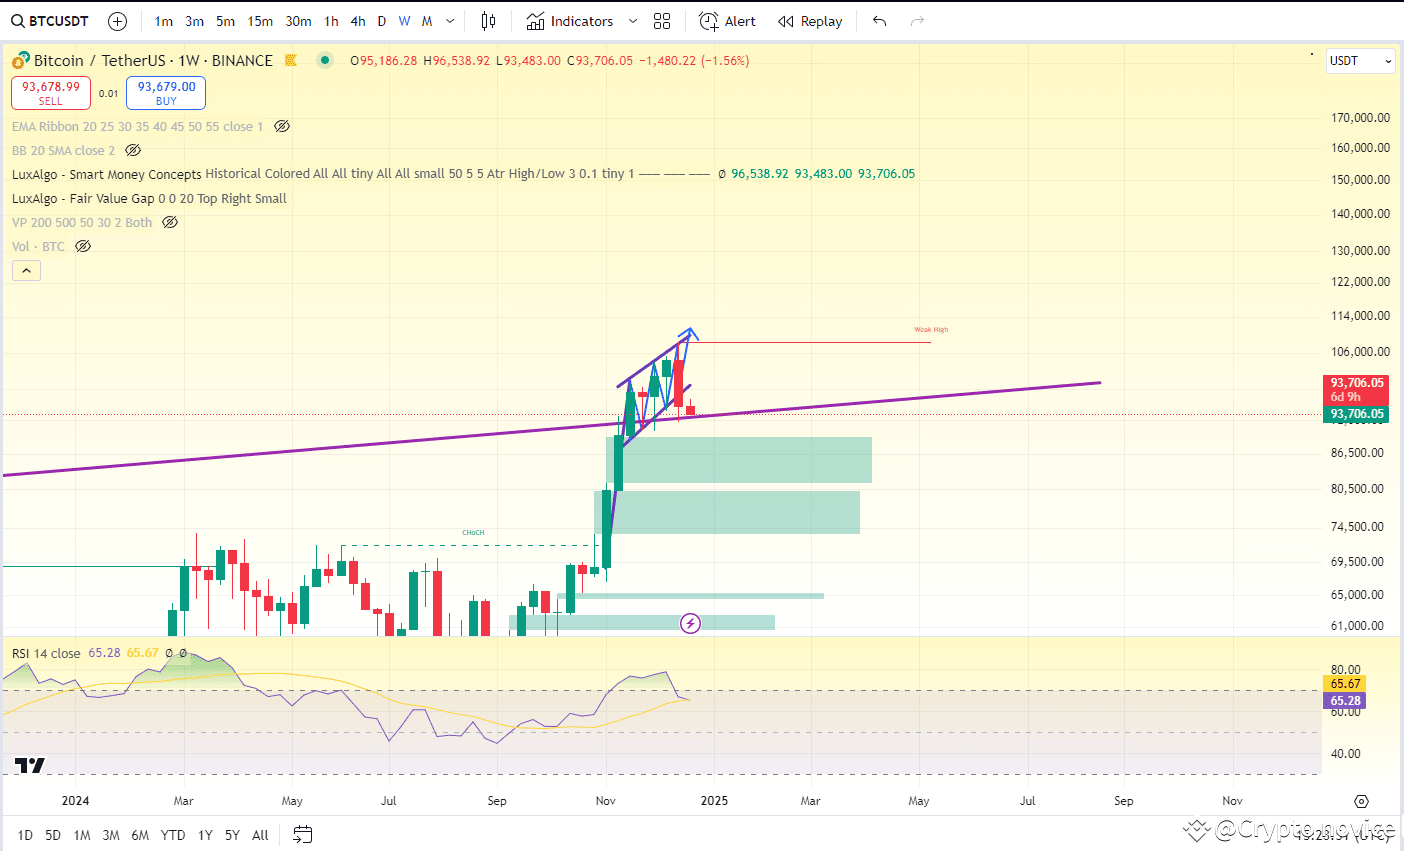This screenshot has width=1404, height=851.
Task: Click the compare or add symbol plus icon
Action: coord(117,21)
